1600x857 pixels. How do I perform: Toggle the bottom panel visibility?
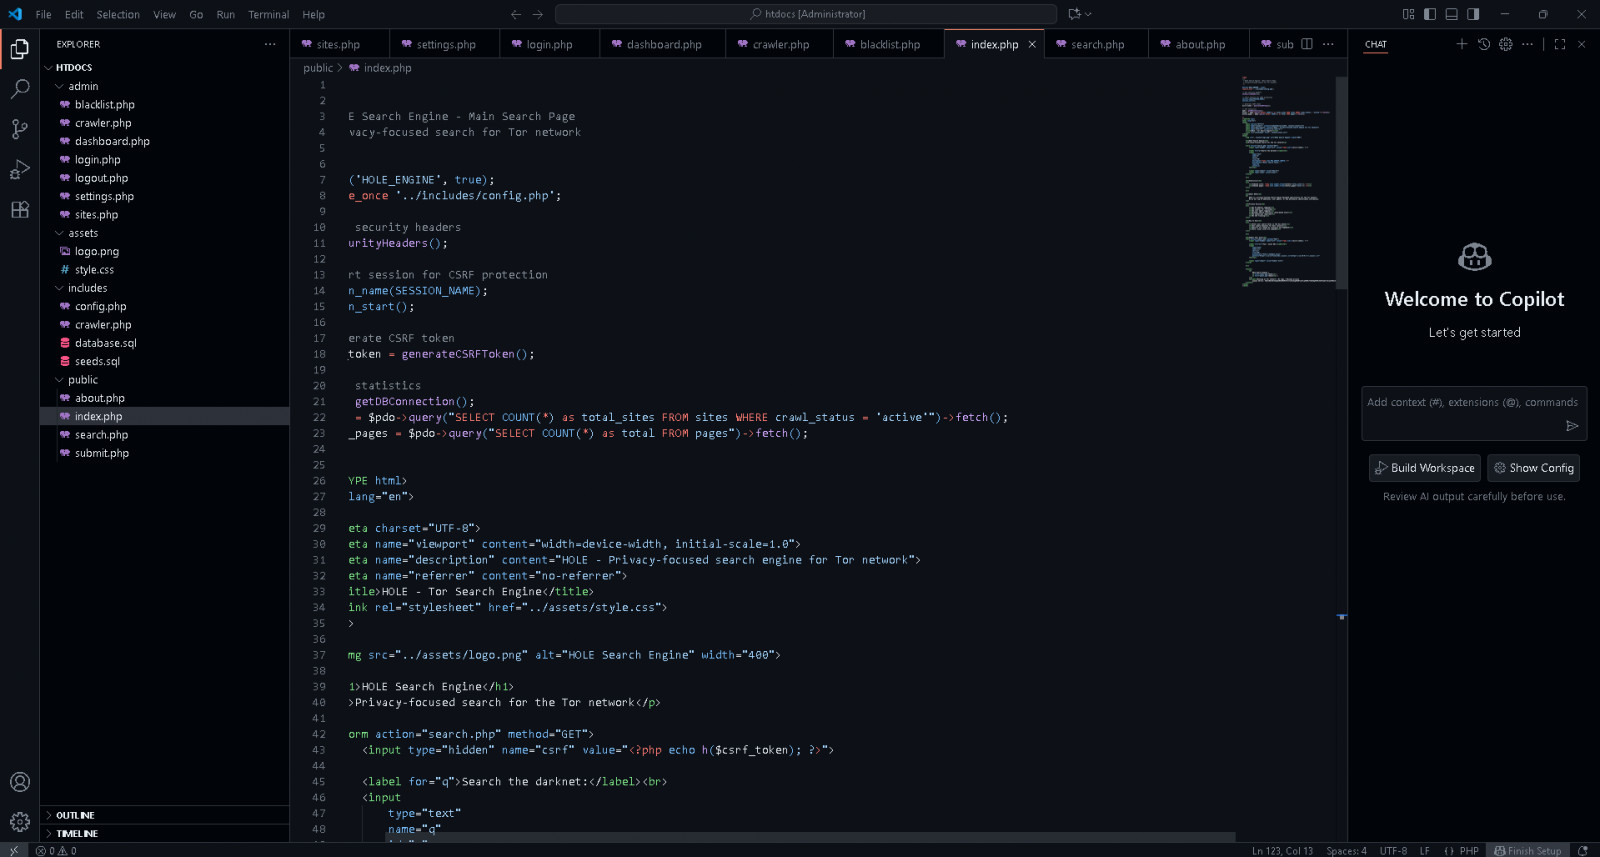[x=1451, y=14]
